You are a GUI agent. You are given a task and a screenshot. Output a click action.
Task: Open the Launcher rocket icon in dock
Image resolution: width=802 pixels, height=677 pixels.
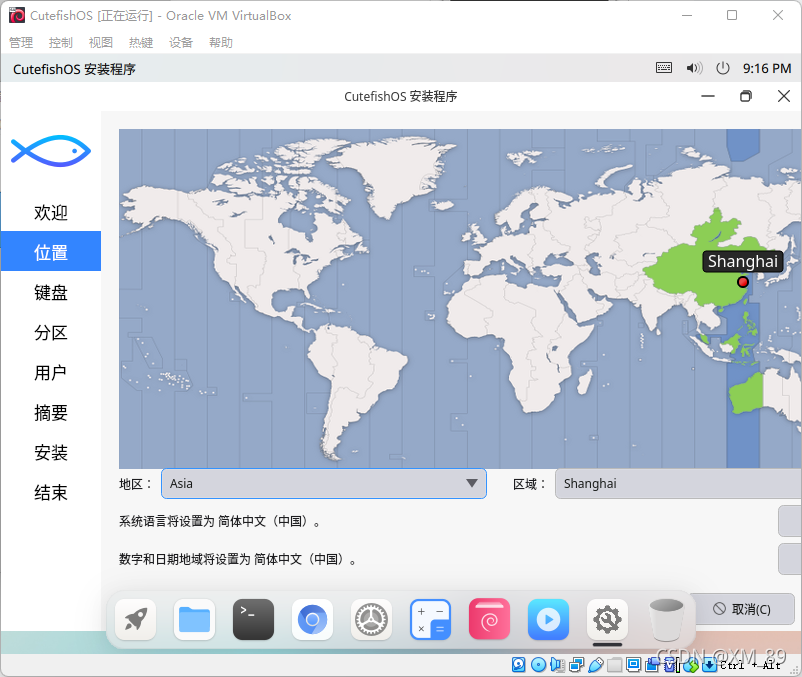(136, 620)
